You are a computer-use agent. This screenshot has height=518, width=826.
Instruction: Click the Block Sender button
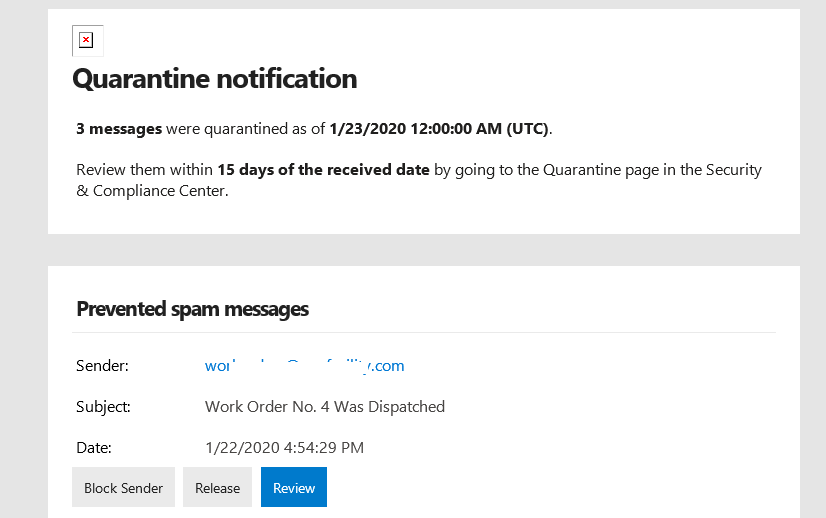[x=123, y=488]
